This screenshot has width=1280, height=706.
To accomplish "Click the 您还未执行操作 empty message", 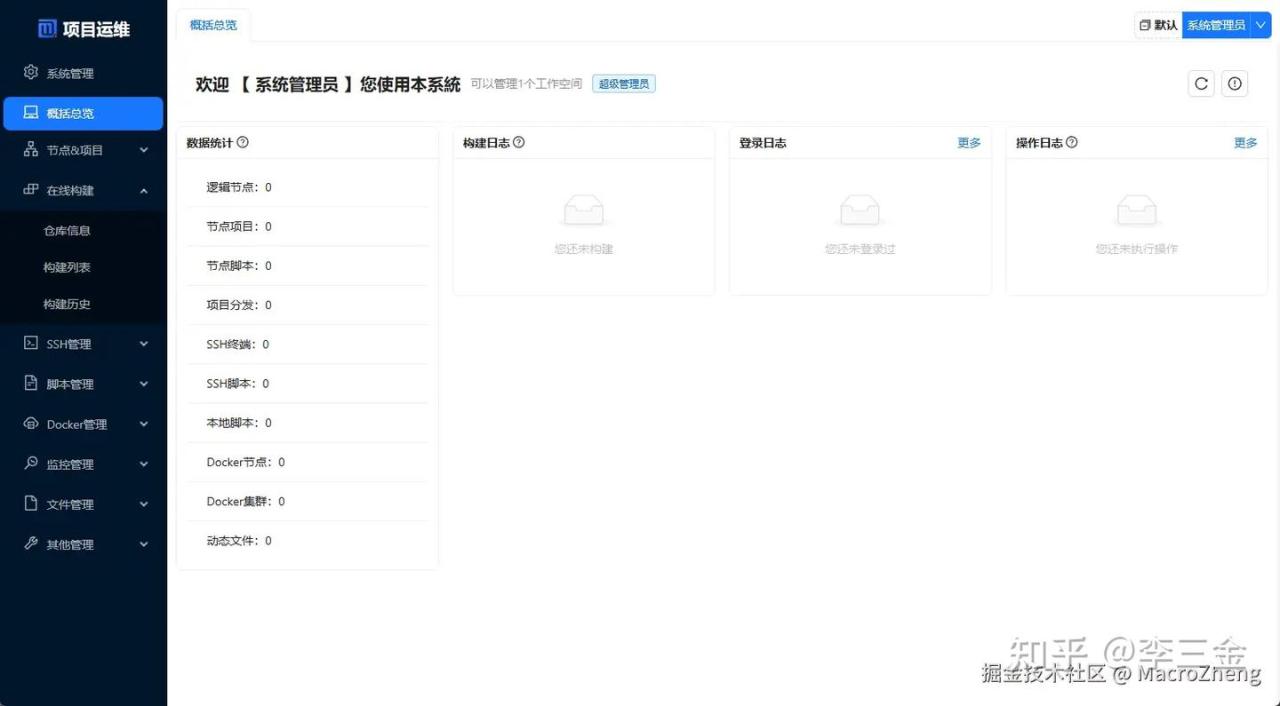I will click(x=1137, y=249).
